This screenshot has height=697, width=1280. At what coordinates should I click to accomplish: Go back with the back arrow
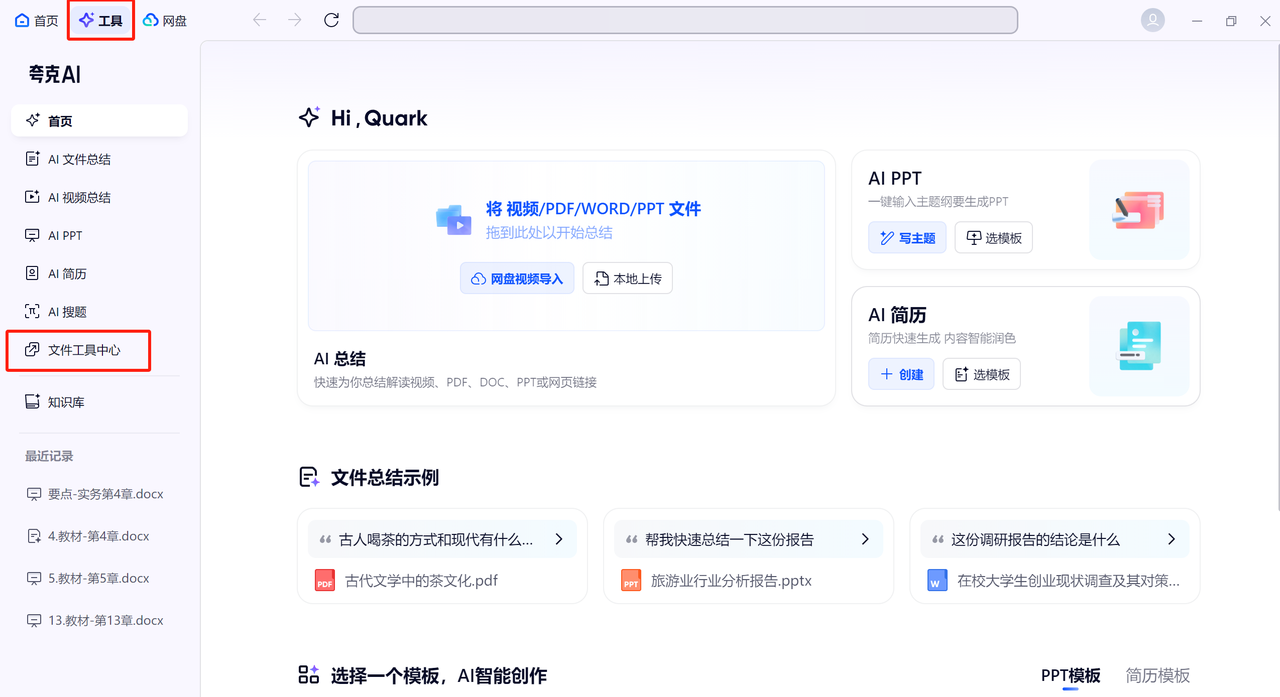click(260, 20)
